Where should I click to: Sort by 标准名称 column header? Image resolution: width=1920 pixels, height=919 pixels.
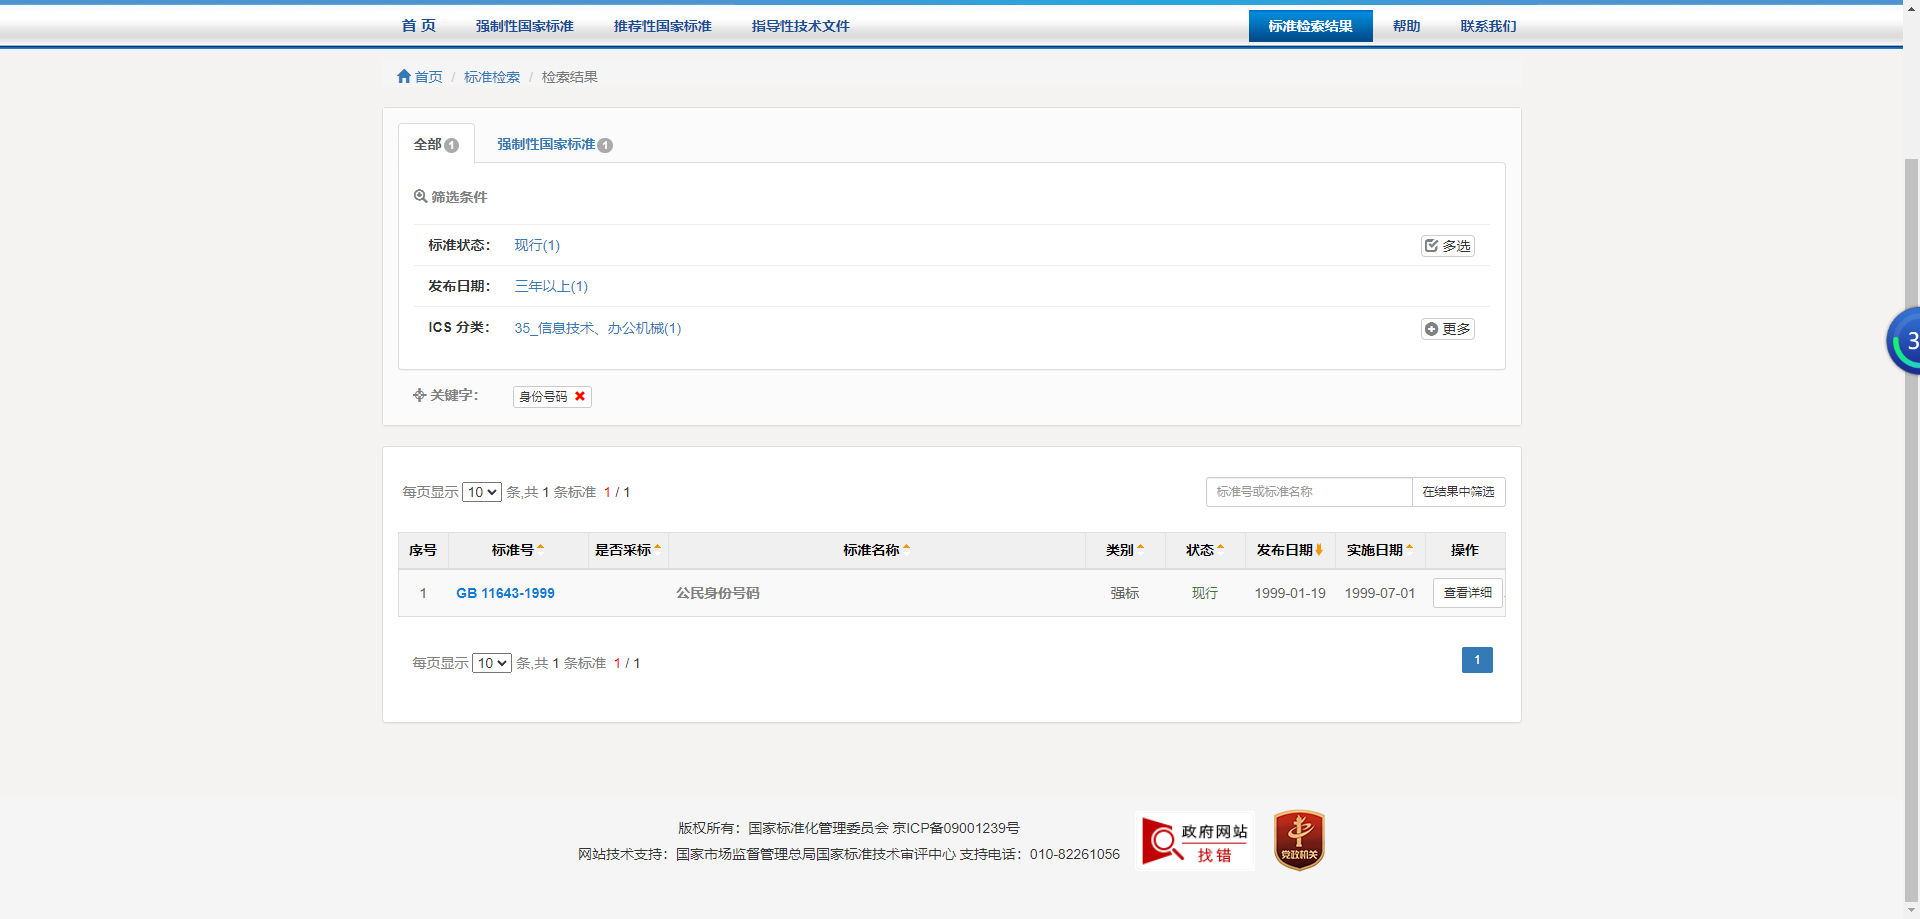click(x=876, y=550)
